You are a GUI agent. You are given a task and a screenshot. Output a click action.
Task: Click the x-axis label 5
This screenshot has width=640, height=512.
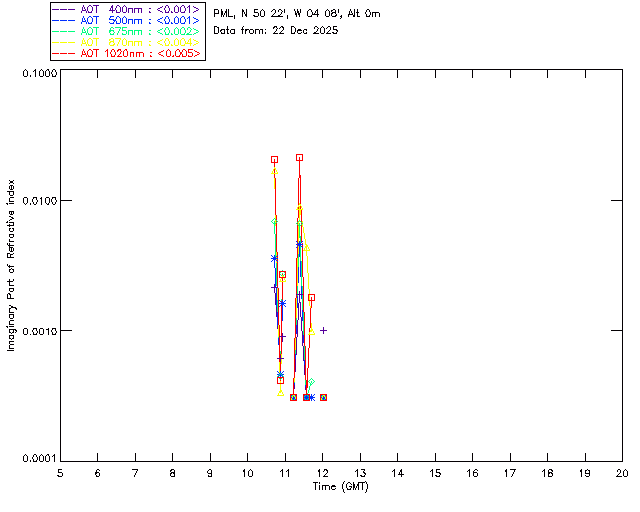pyautogui.click(x=60, y=473)
